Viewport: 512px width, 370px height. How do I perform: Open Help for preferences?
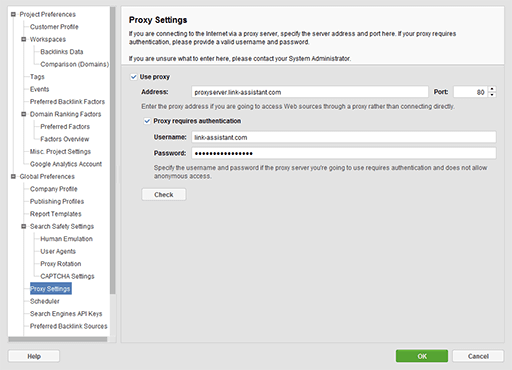pyautogui.click(x=34, y=356)
